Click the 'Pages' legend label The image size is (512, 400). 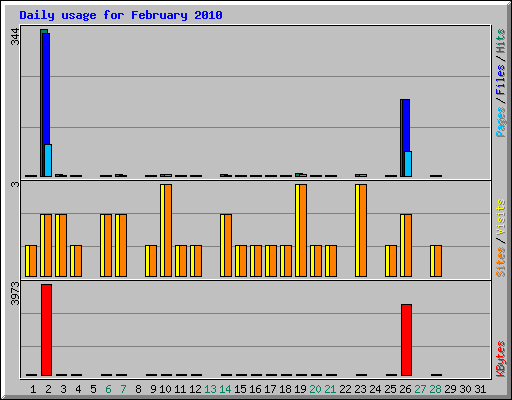coord(500,121)
